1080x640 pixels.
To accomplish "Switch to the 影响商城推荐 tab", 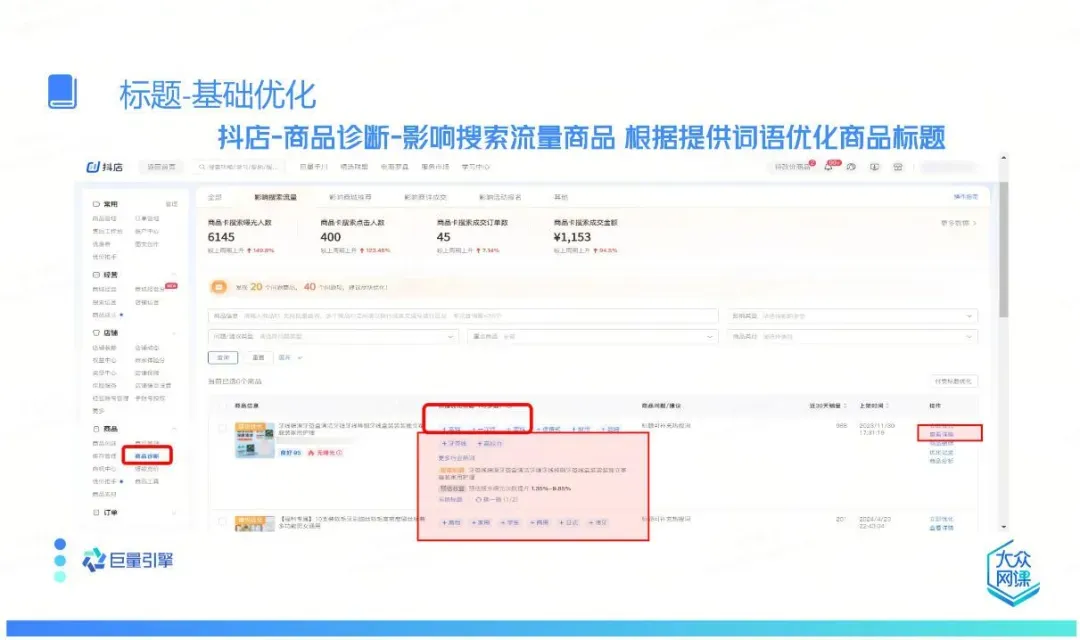I will coord(350,197).
